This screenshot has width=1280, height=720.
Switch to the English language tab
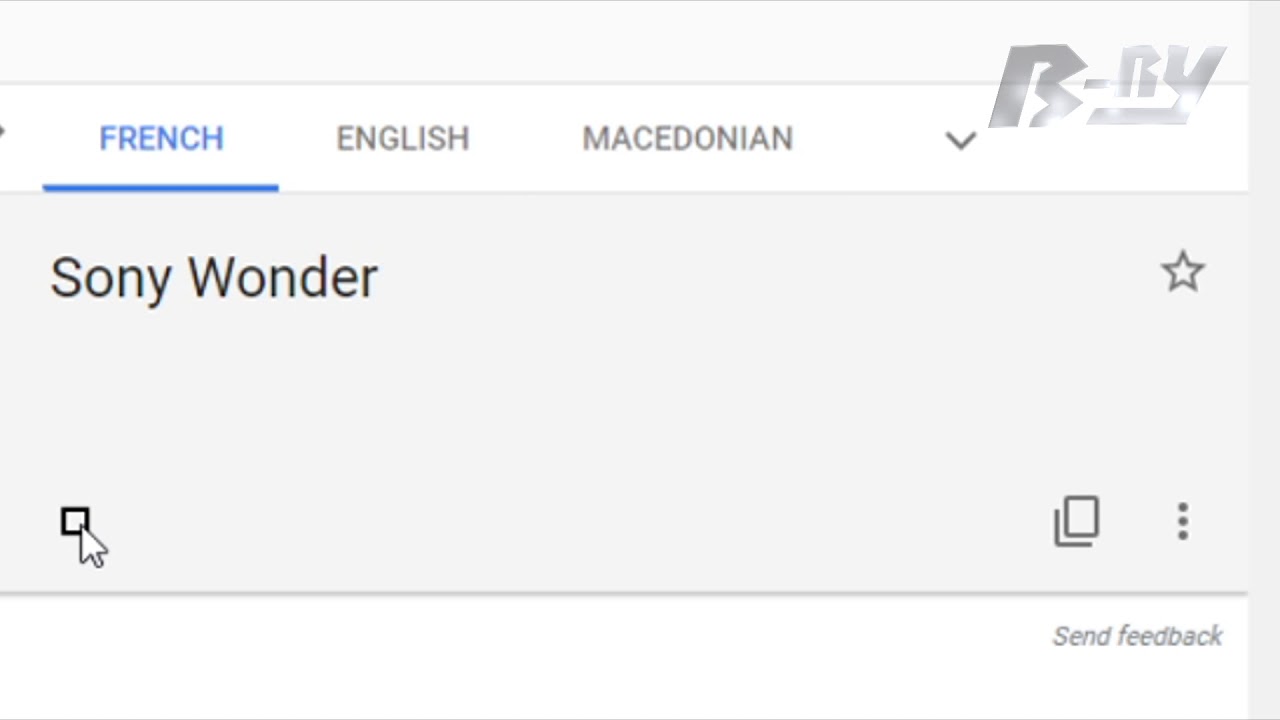point(402,138)
